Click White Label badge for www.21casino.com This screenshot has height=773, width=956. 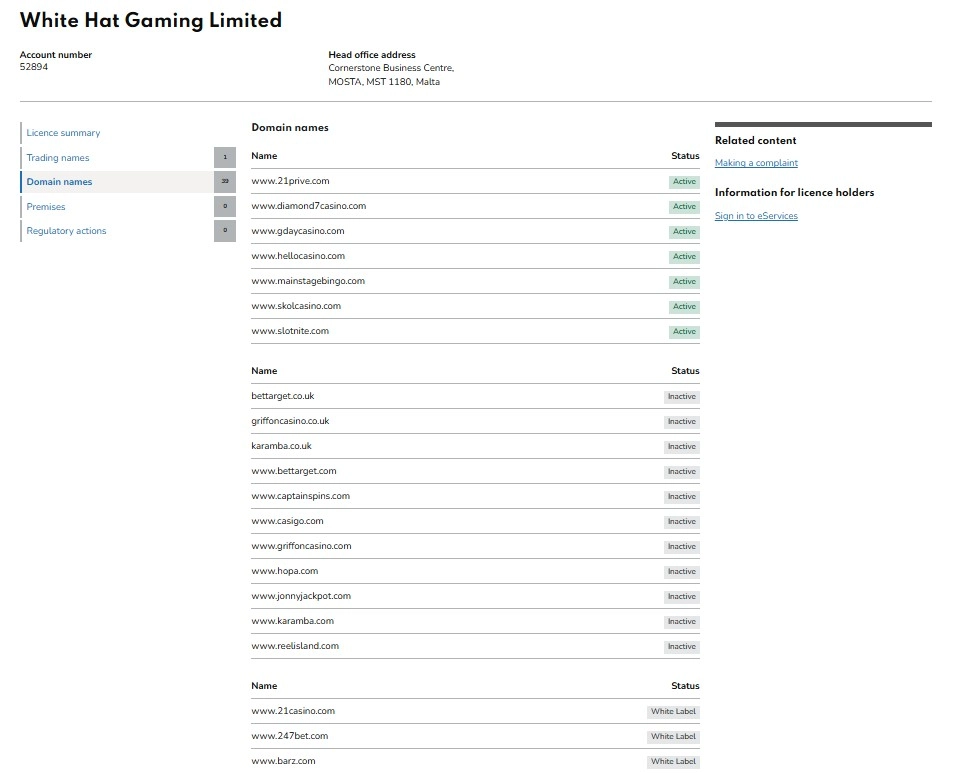(x=673, y=712)
